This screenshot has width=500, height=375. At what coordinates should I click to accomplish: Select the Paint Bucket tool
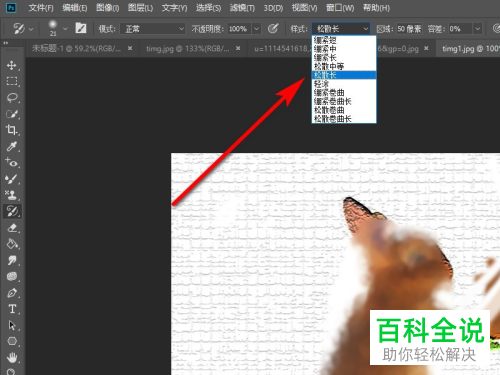(x=12, y=244)
